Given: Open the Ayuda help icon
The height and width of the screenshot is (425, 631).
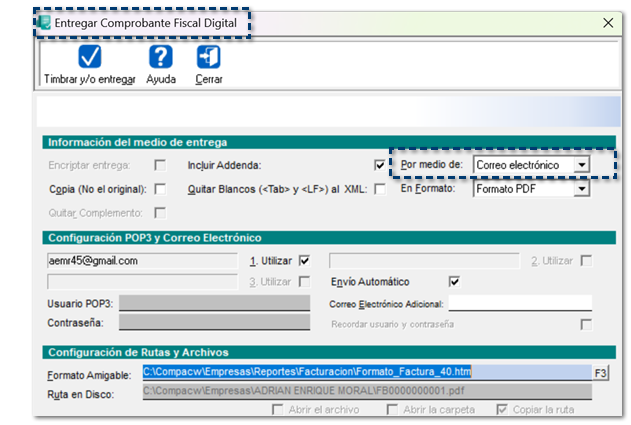Looking at the screenshot, I should pyautogui.click(x=160, y=56).
